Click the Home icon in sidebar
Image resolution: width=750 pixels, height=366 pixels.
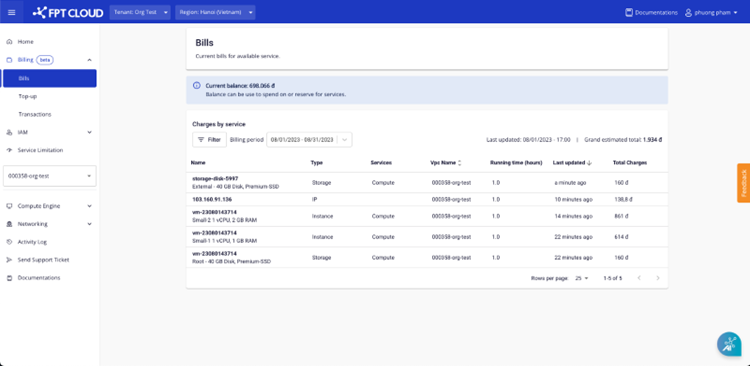[x=9, y=42]
